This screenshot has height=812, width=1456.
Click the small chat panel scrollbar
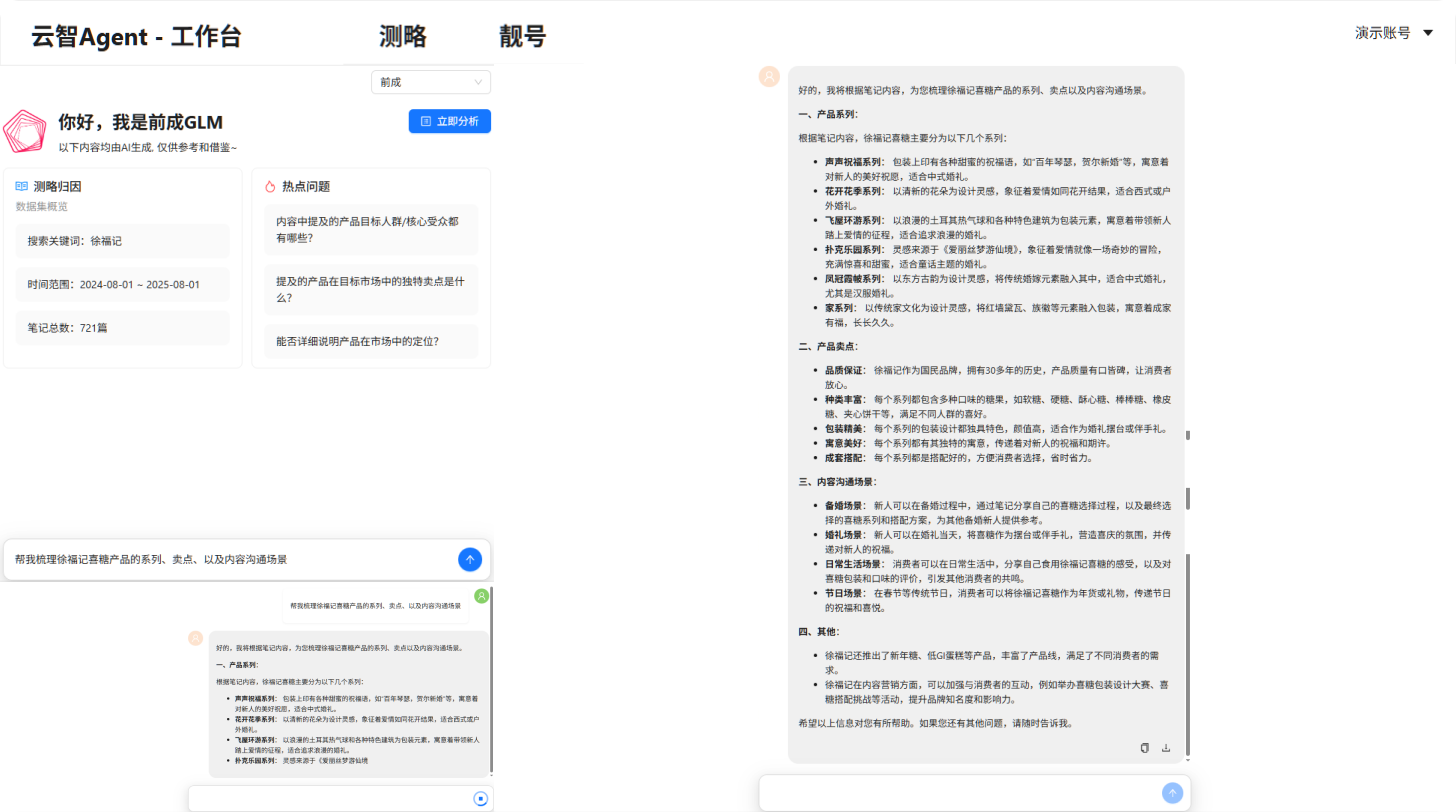(x=491, y=680)
